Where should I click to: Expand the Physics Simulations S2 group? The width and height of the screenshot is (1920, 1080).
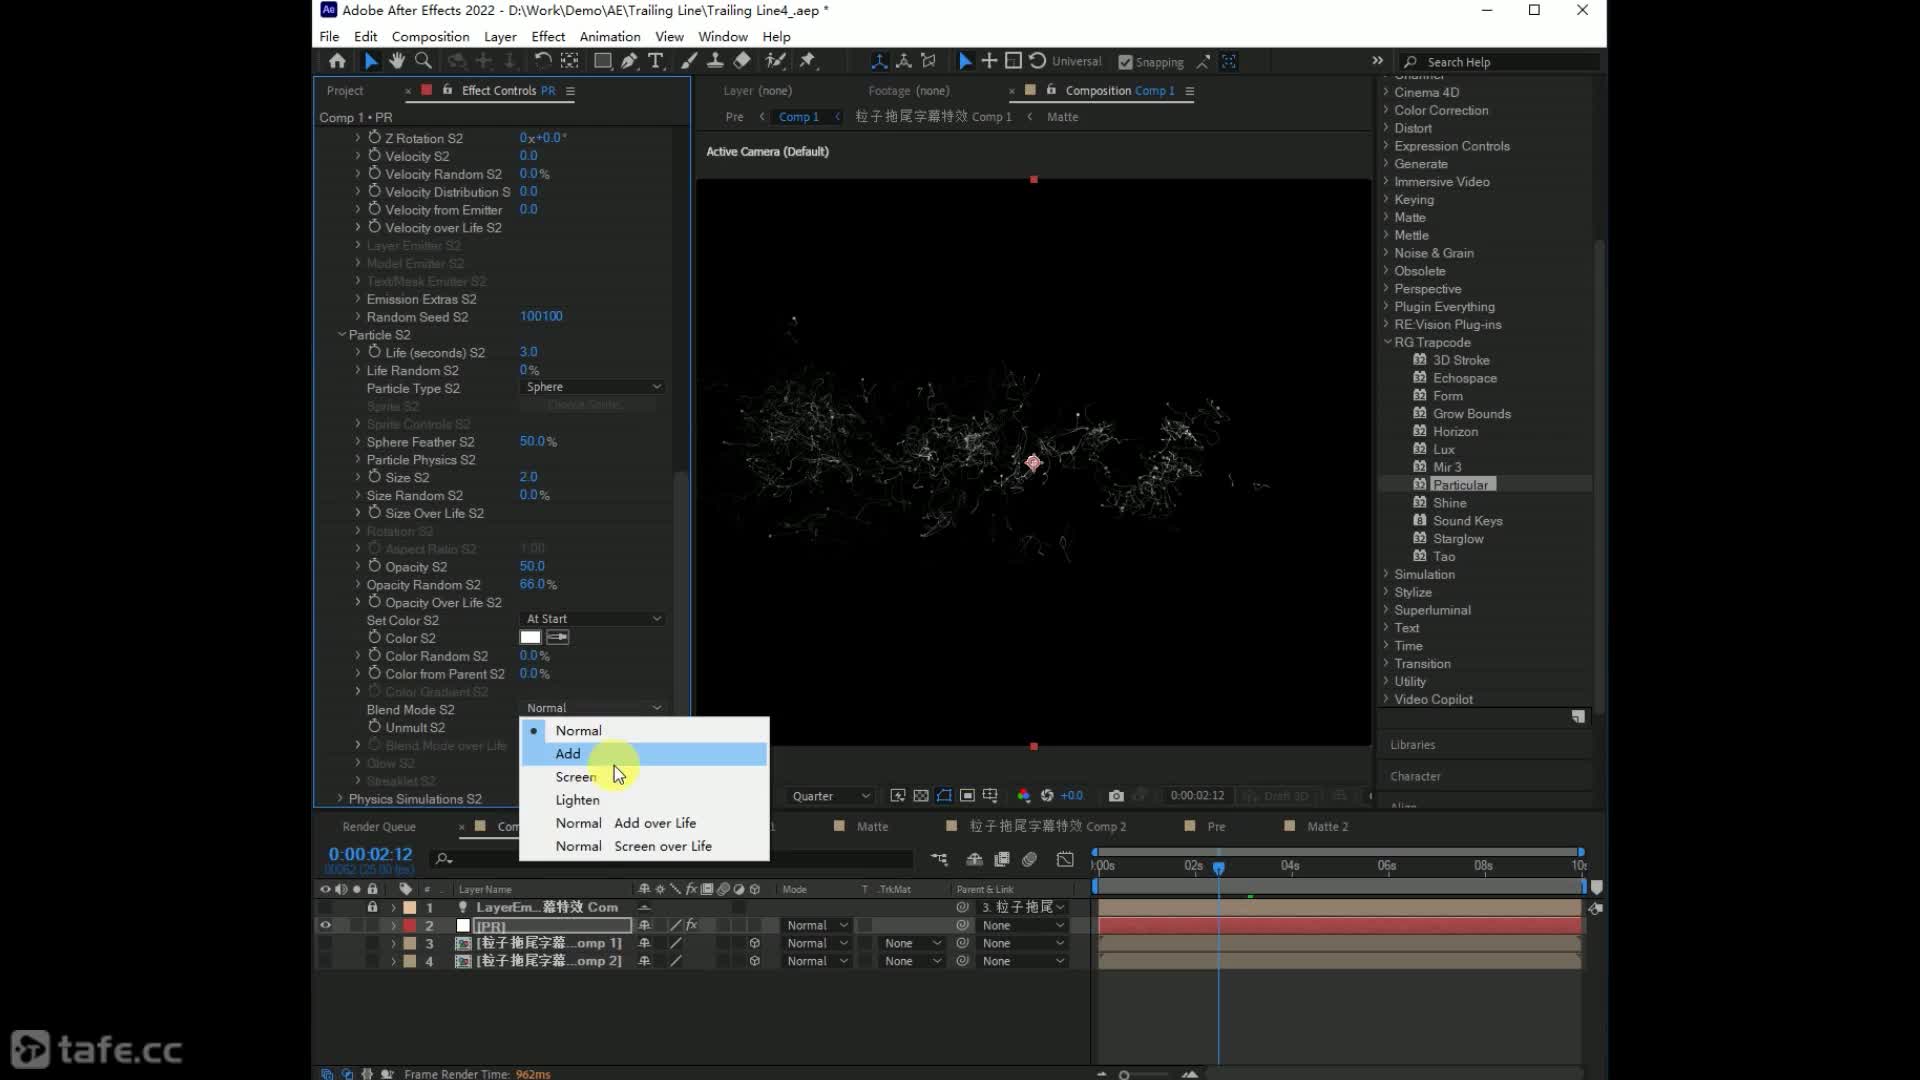341,799
